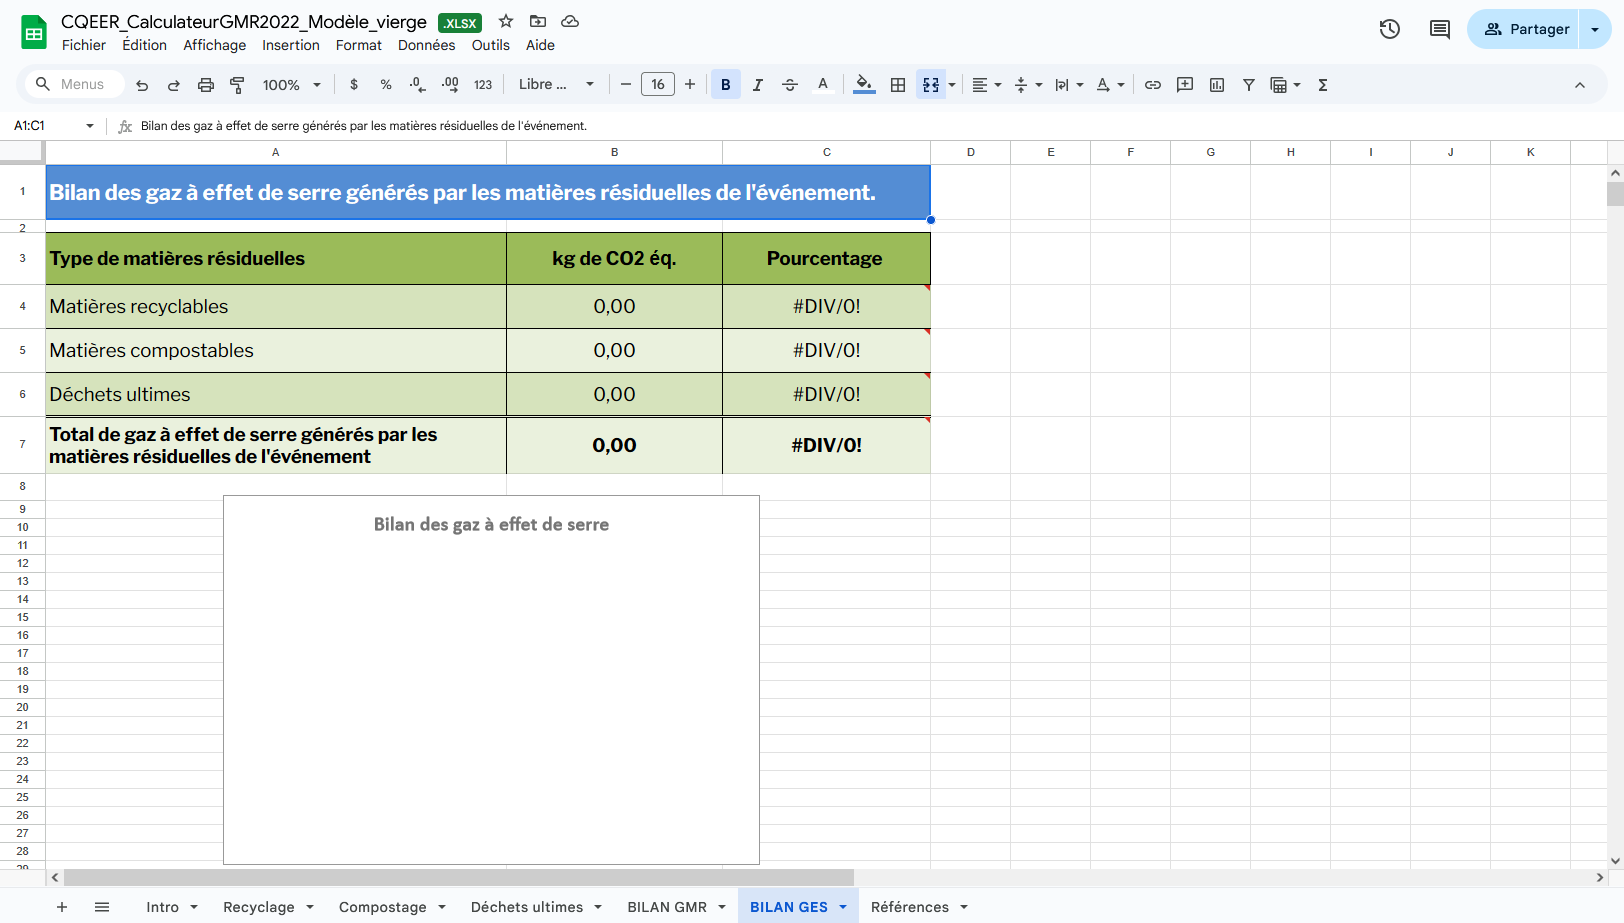1624x923 pixels.
Task: Check the cloud save status icon
Action: (x=570, y=21)
